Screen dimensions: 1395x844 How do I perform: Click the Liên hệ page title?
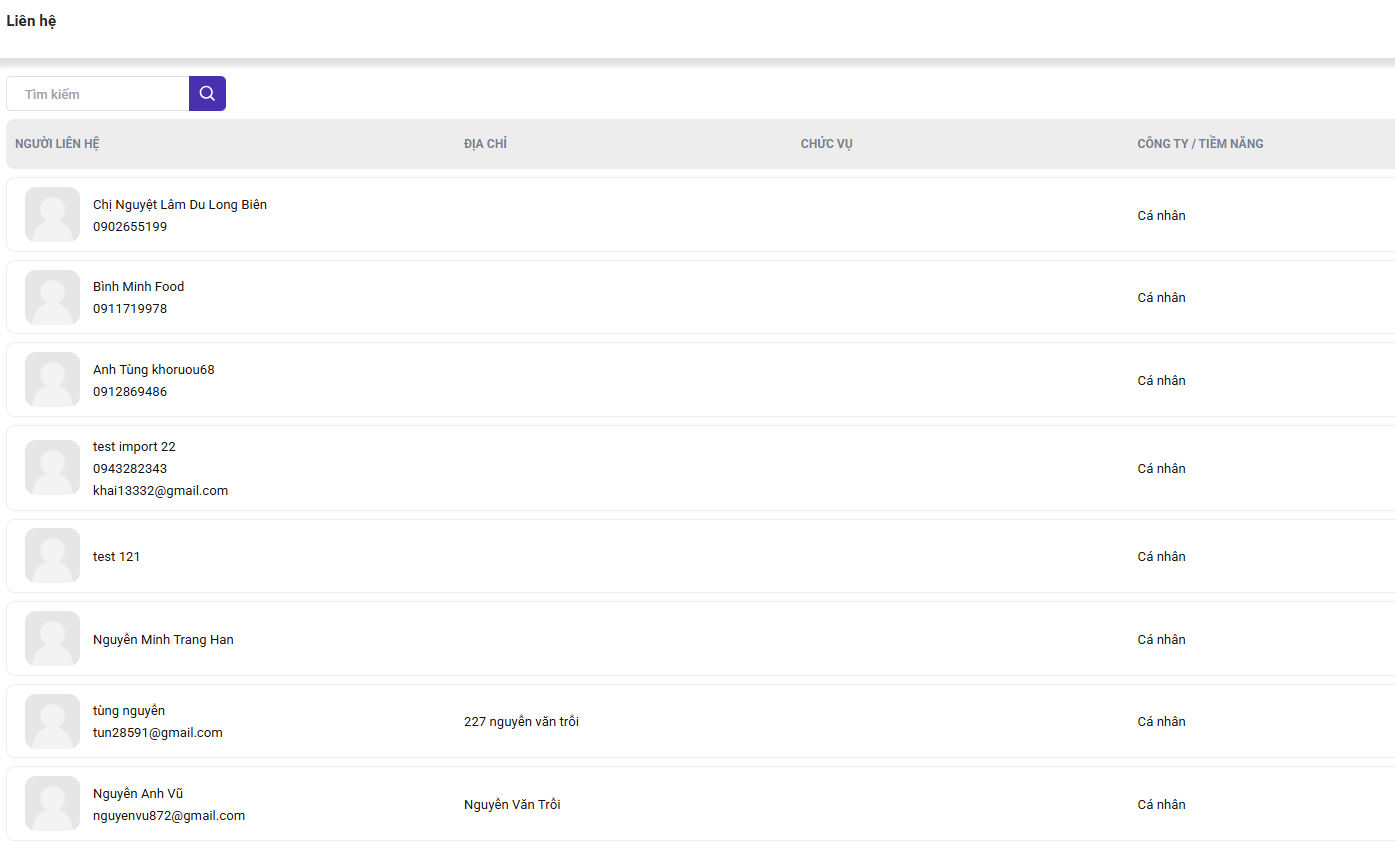pos(31,21)
